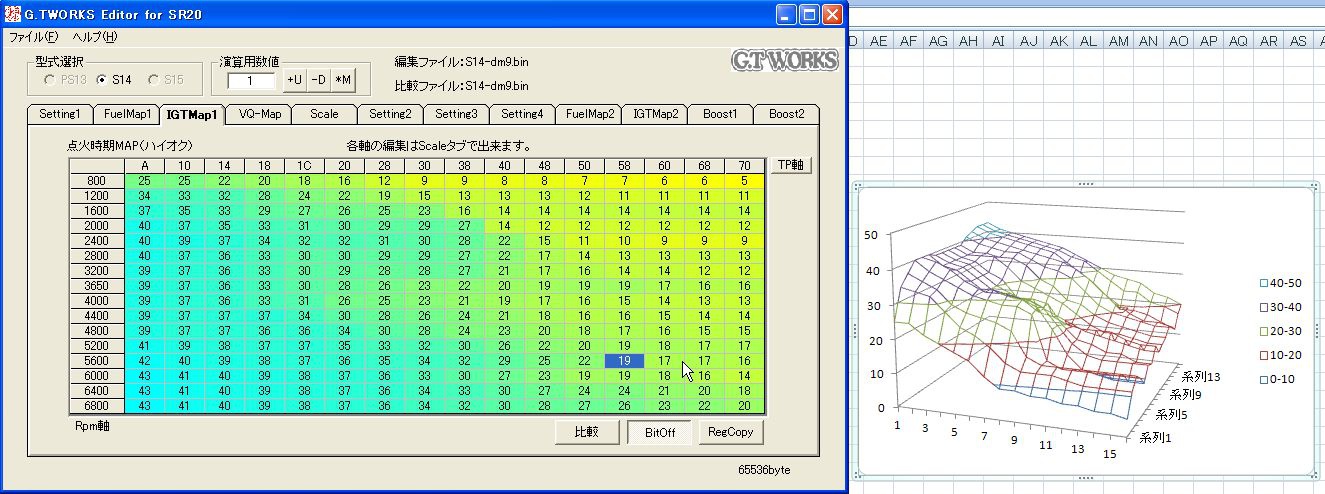Switch to the Setting1 tab

pyautogui.click(x=59, y=114)
